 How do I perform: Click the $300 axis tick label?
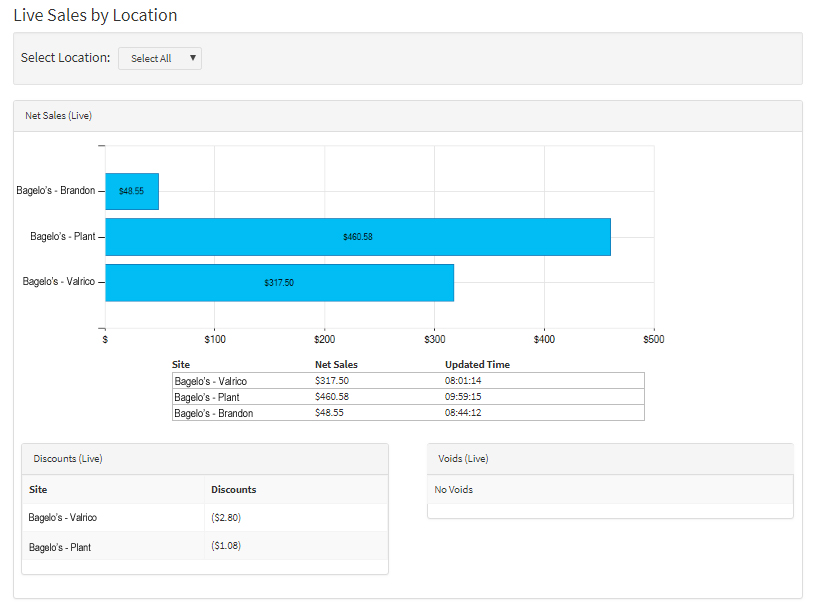pos(435,340)
